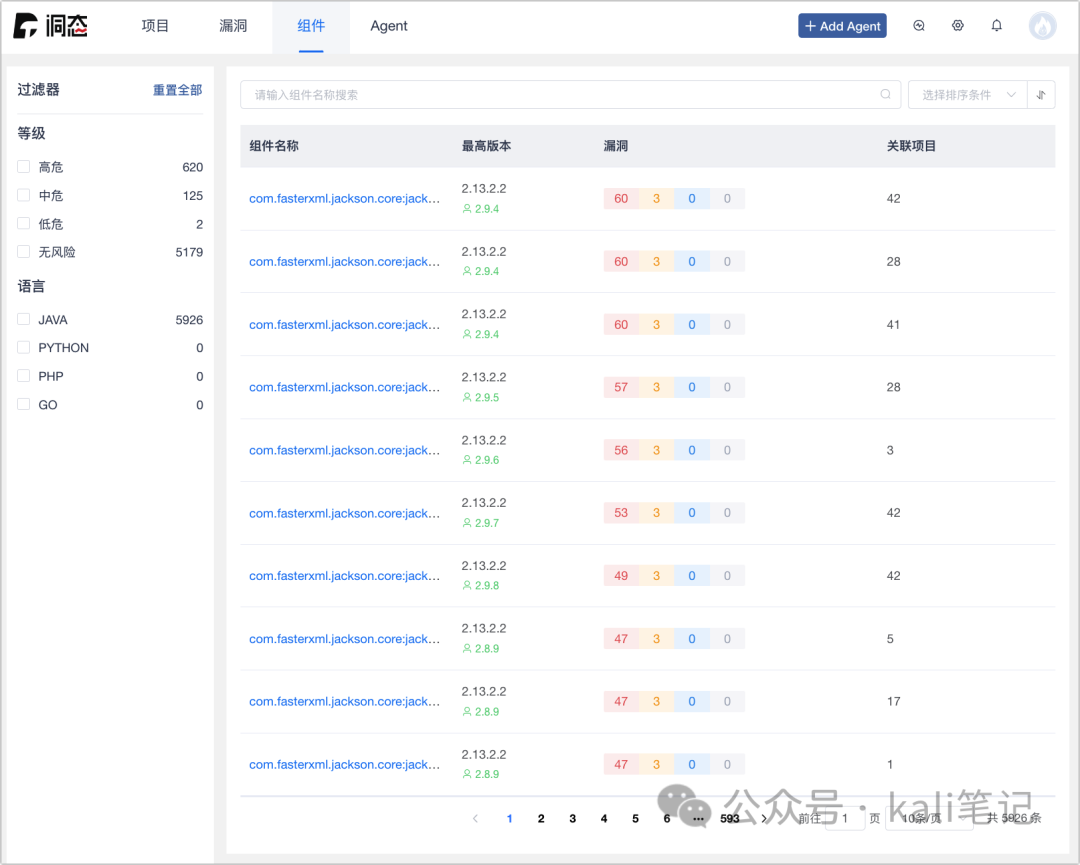
Task: Switch to the 项目 tab
Action: (x=155, y=25)
